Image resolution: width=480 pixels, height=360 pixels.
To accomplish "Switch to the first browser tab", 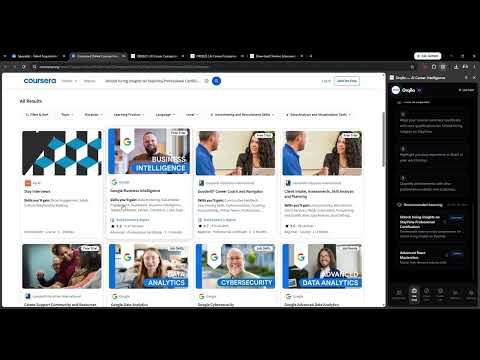I will coord(37,56).
